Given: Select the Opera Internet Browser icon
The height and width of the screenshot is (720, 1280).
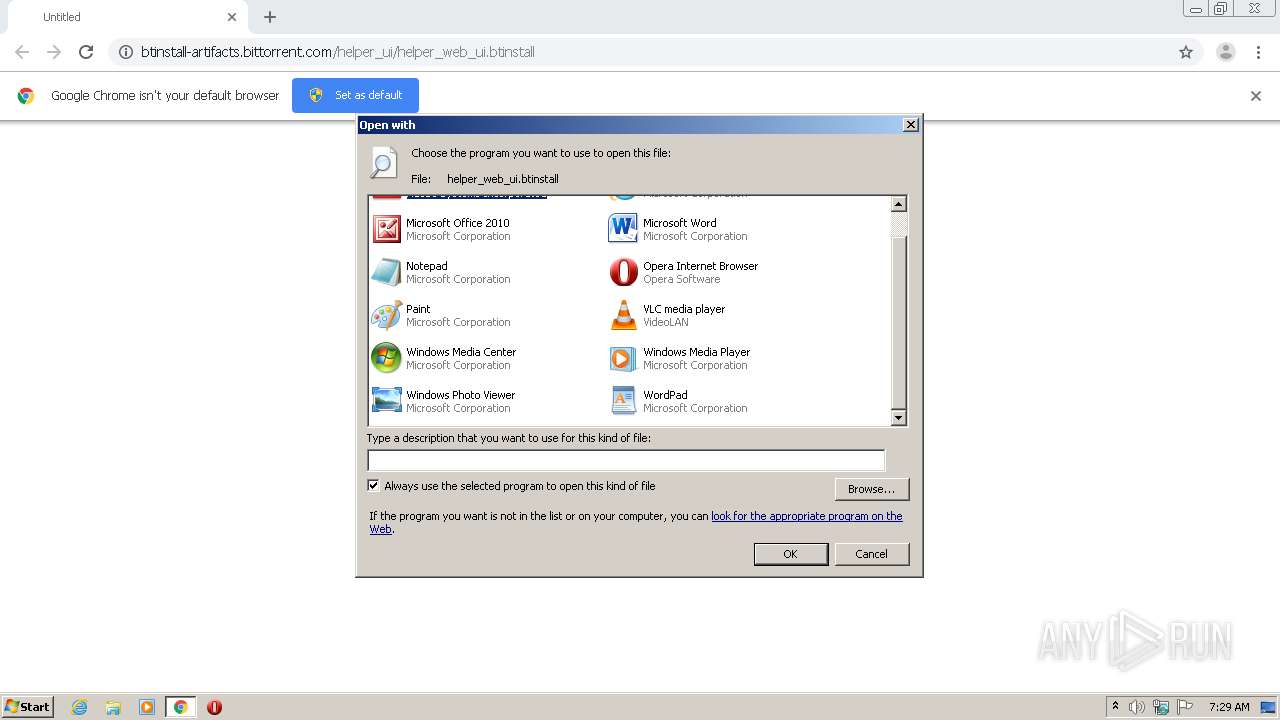Looking at the screenshot, I should pyautogui.click(x=623, y=272).
